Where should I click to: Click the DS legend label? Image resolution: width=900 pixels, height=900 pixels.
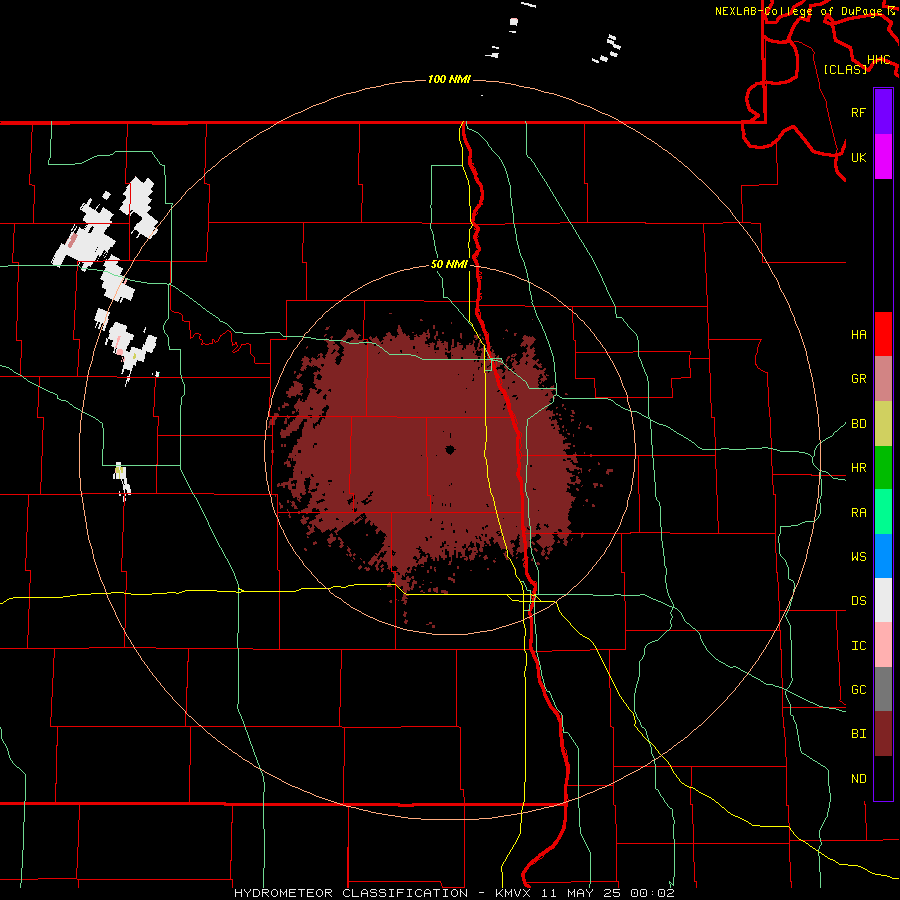tap(858, 601)
